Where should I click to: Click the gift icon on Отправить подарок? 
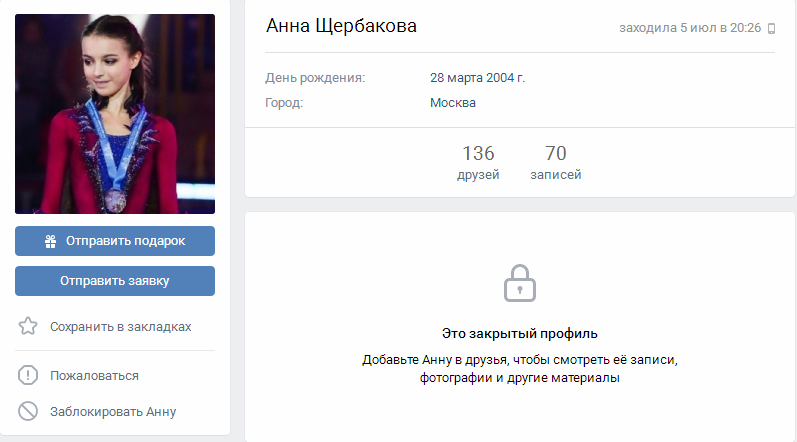coord(50,241)
